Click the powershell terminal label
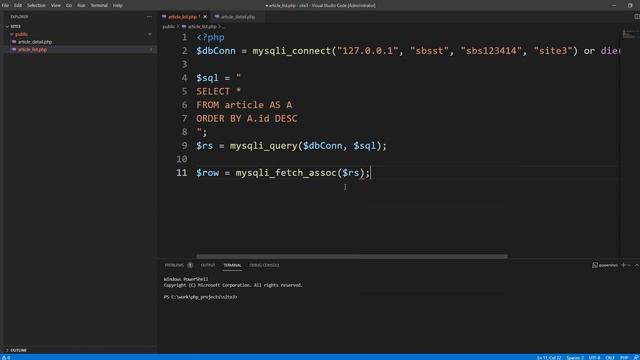The width and height of the screenshot is (640, 360). point(605,265)
